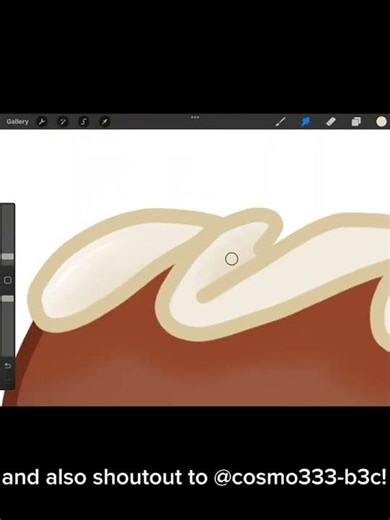Tap the three-dot multitasking indicator
390x520 pixels.
point(195,117)
